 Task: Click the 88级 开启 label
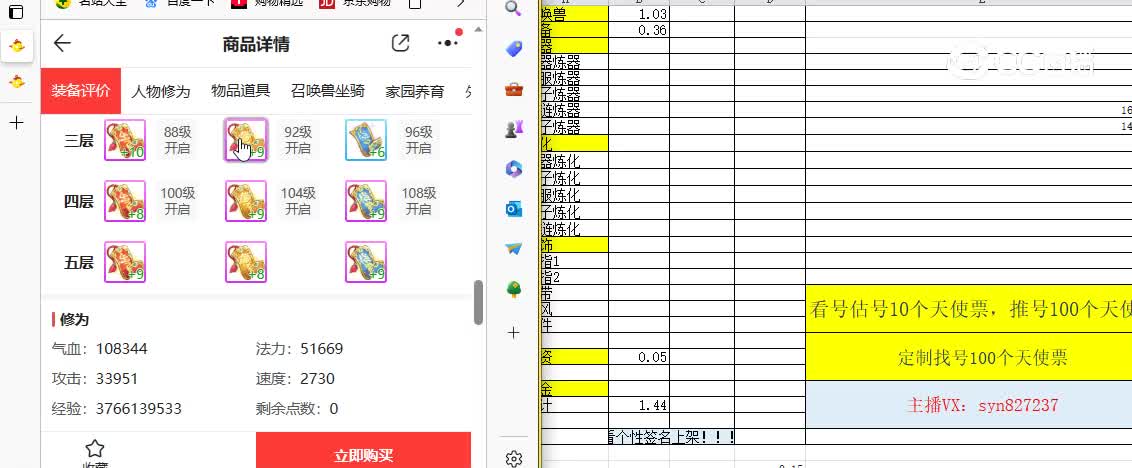pos(177,140)
